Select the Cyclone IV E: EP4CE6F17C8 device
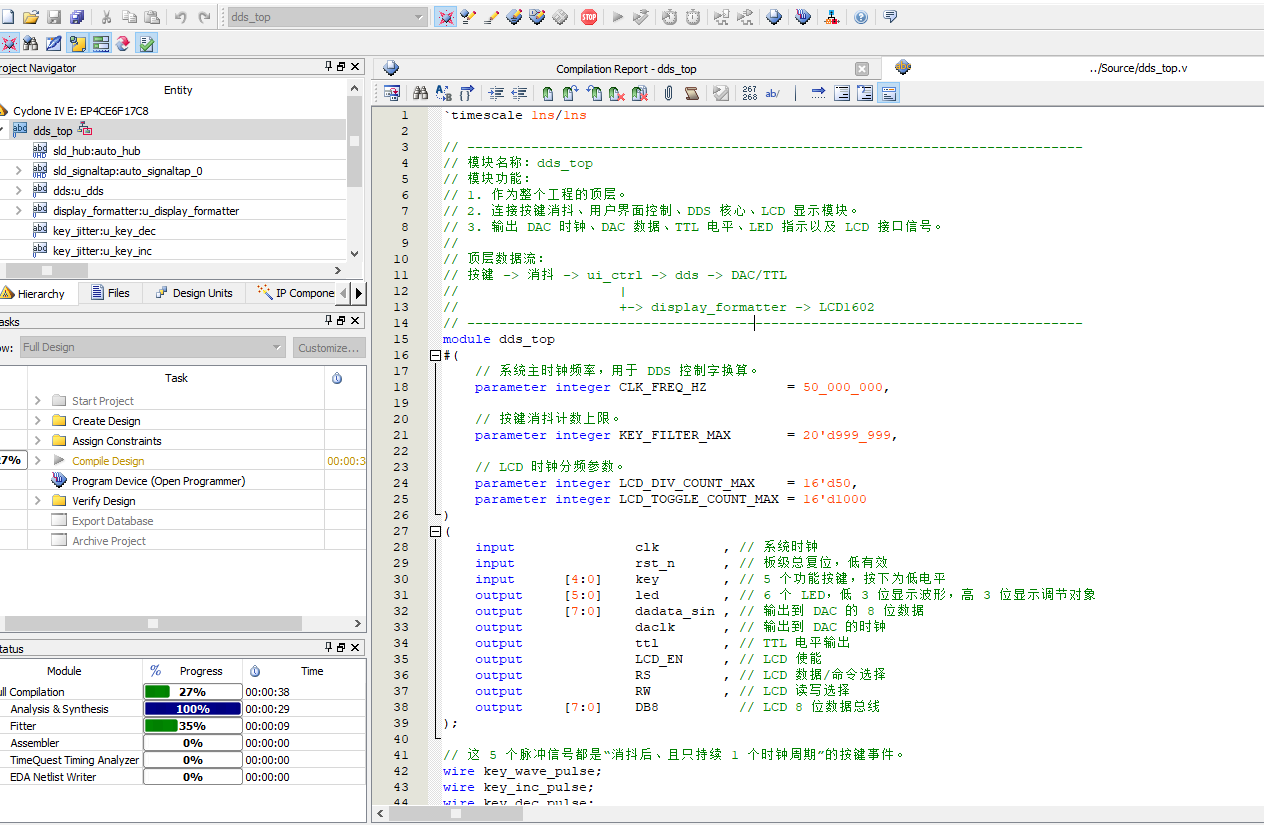This screenshot has height=825, width=1264. click(x=80, y=111)
